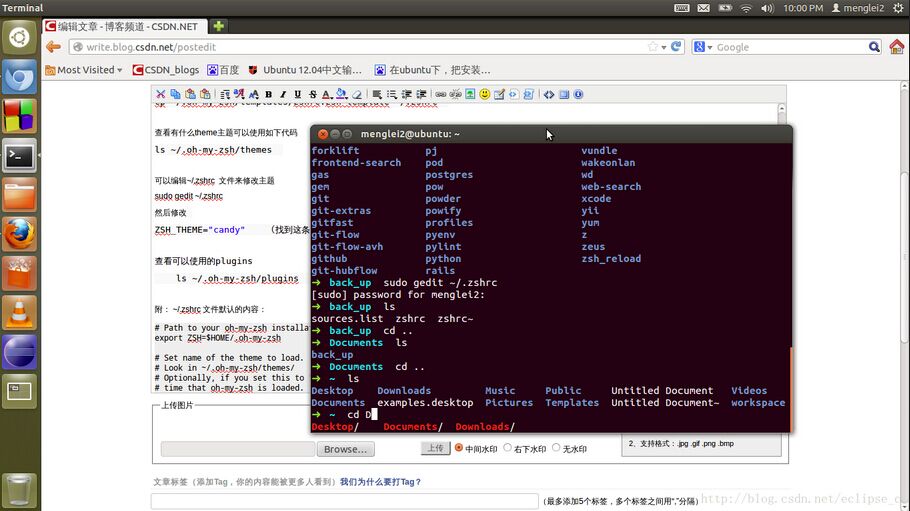910x511 pixels.
Task: Open the Dash home launcher icon
Action: [20, 38]
